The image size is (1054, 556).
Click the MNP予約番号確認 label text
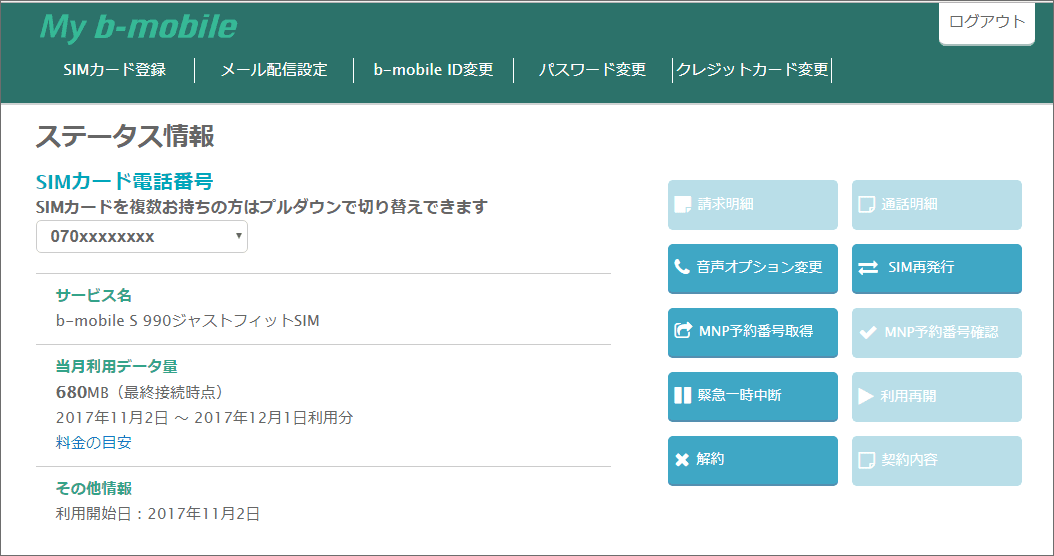click(x=941, y=332)
